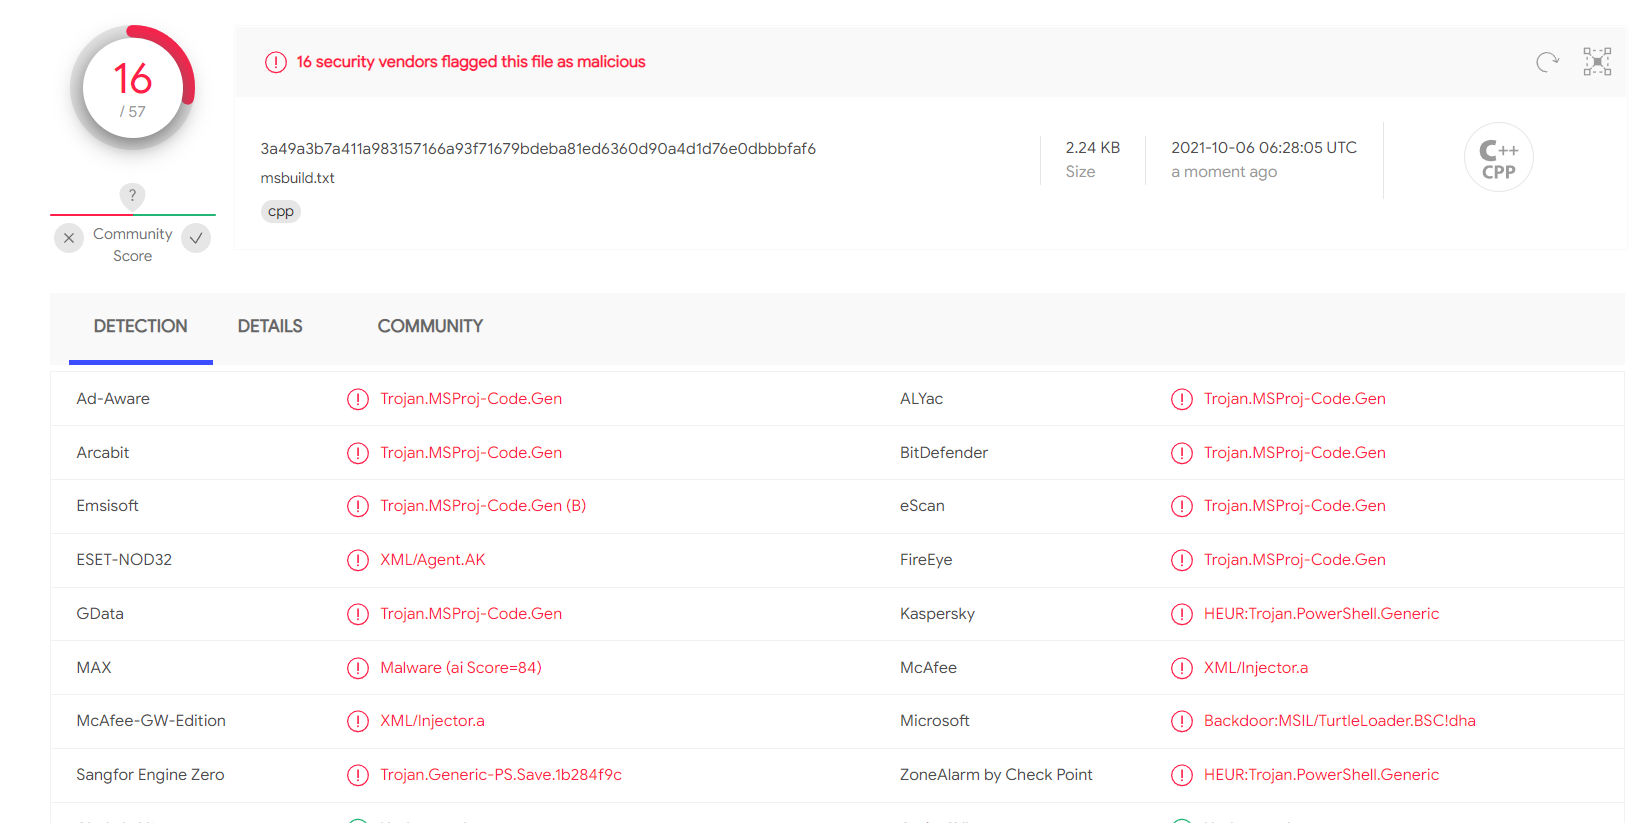Vote community score up with checkmark icon
Image resolution: width=1646 pixels, height=823 pixels.
coord(196,238)
